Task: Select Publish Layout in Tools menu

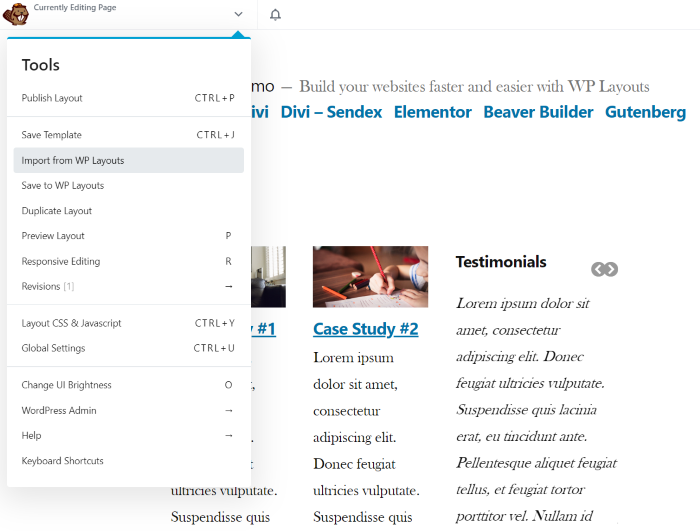Action: (x=129, y=98)
